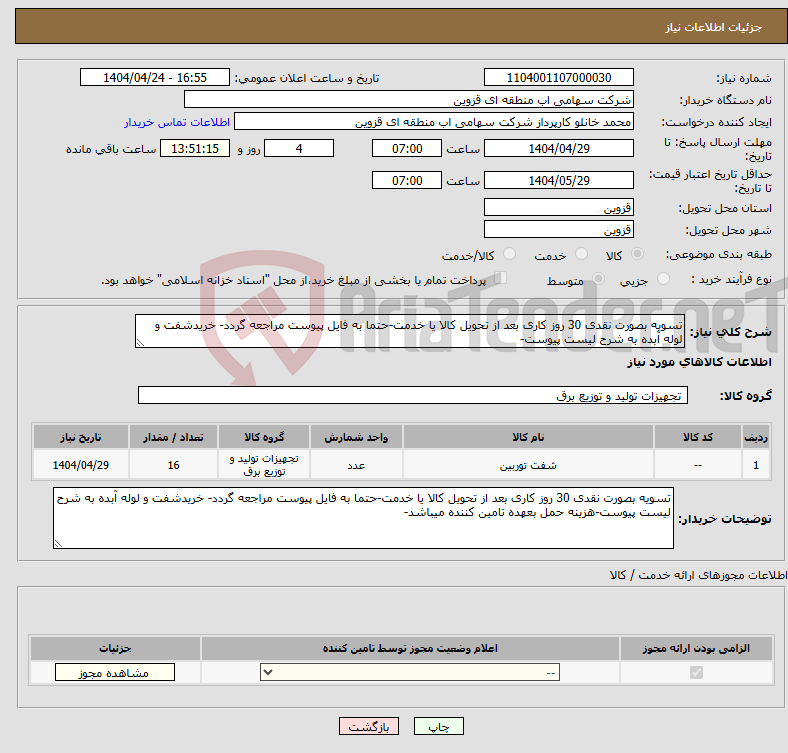Click the request creator name field

pyautogui.click(x=434, y=122)
